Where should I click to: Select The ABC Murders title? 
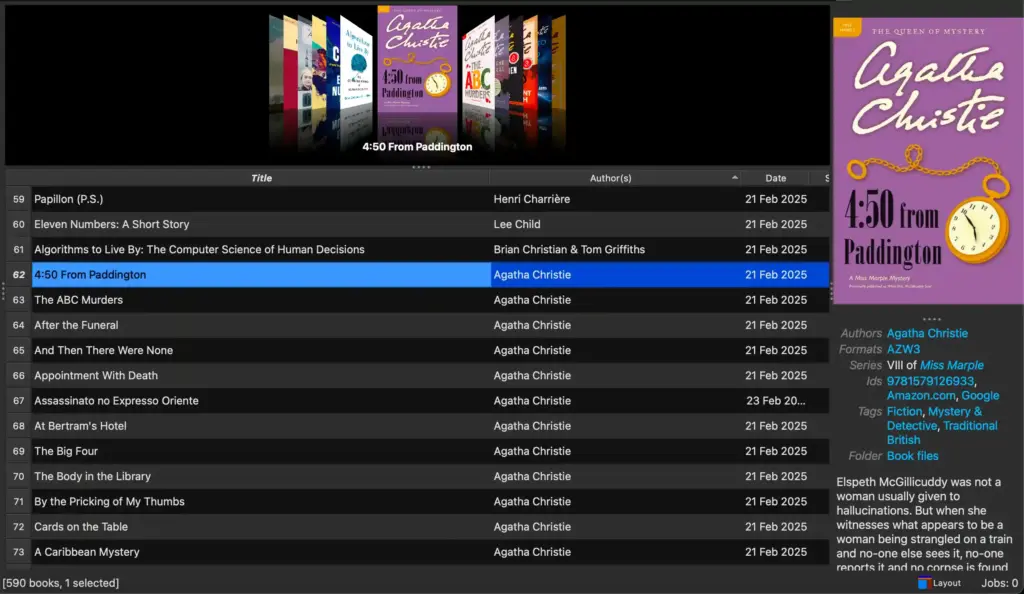click(78, 300)
